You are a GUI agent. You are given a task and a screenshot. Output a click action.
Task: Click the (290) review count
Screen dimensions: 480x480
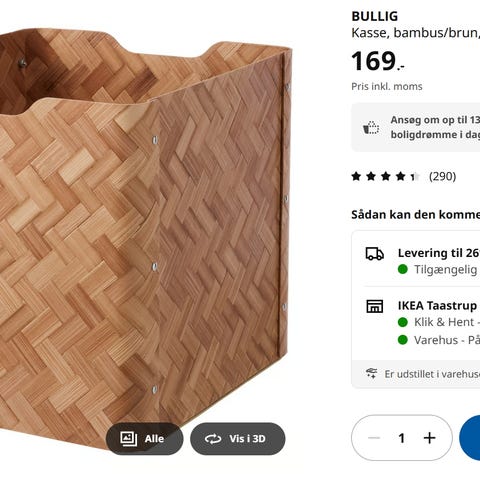tap(442, 176)
